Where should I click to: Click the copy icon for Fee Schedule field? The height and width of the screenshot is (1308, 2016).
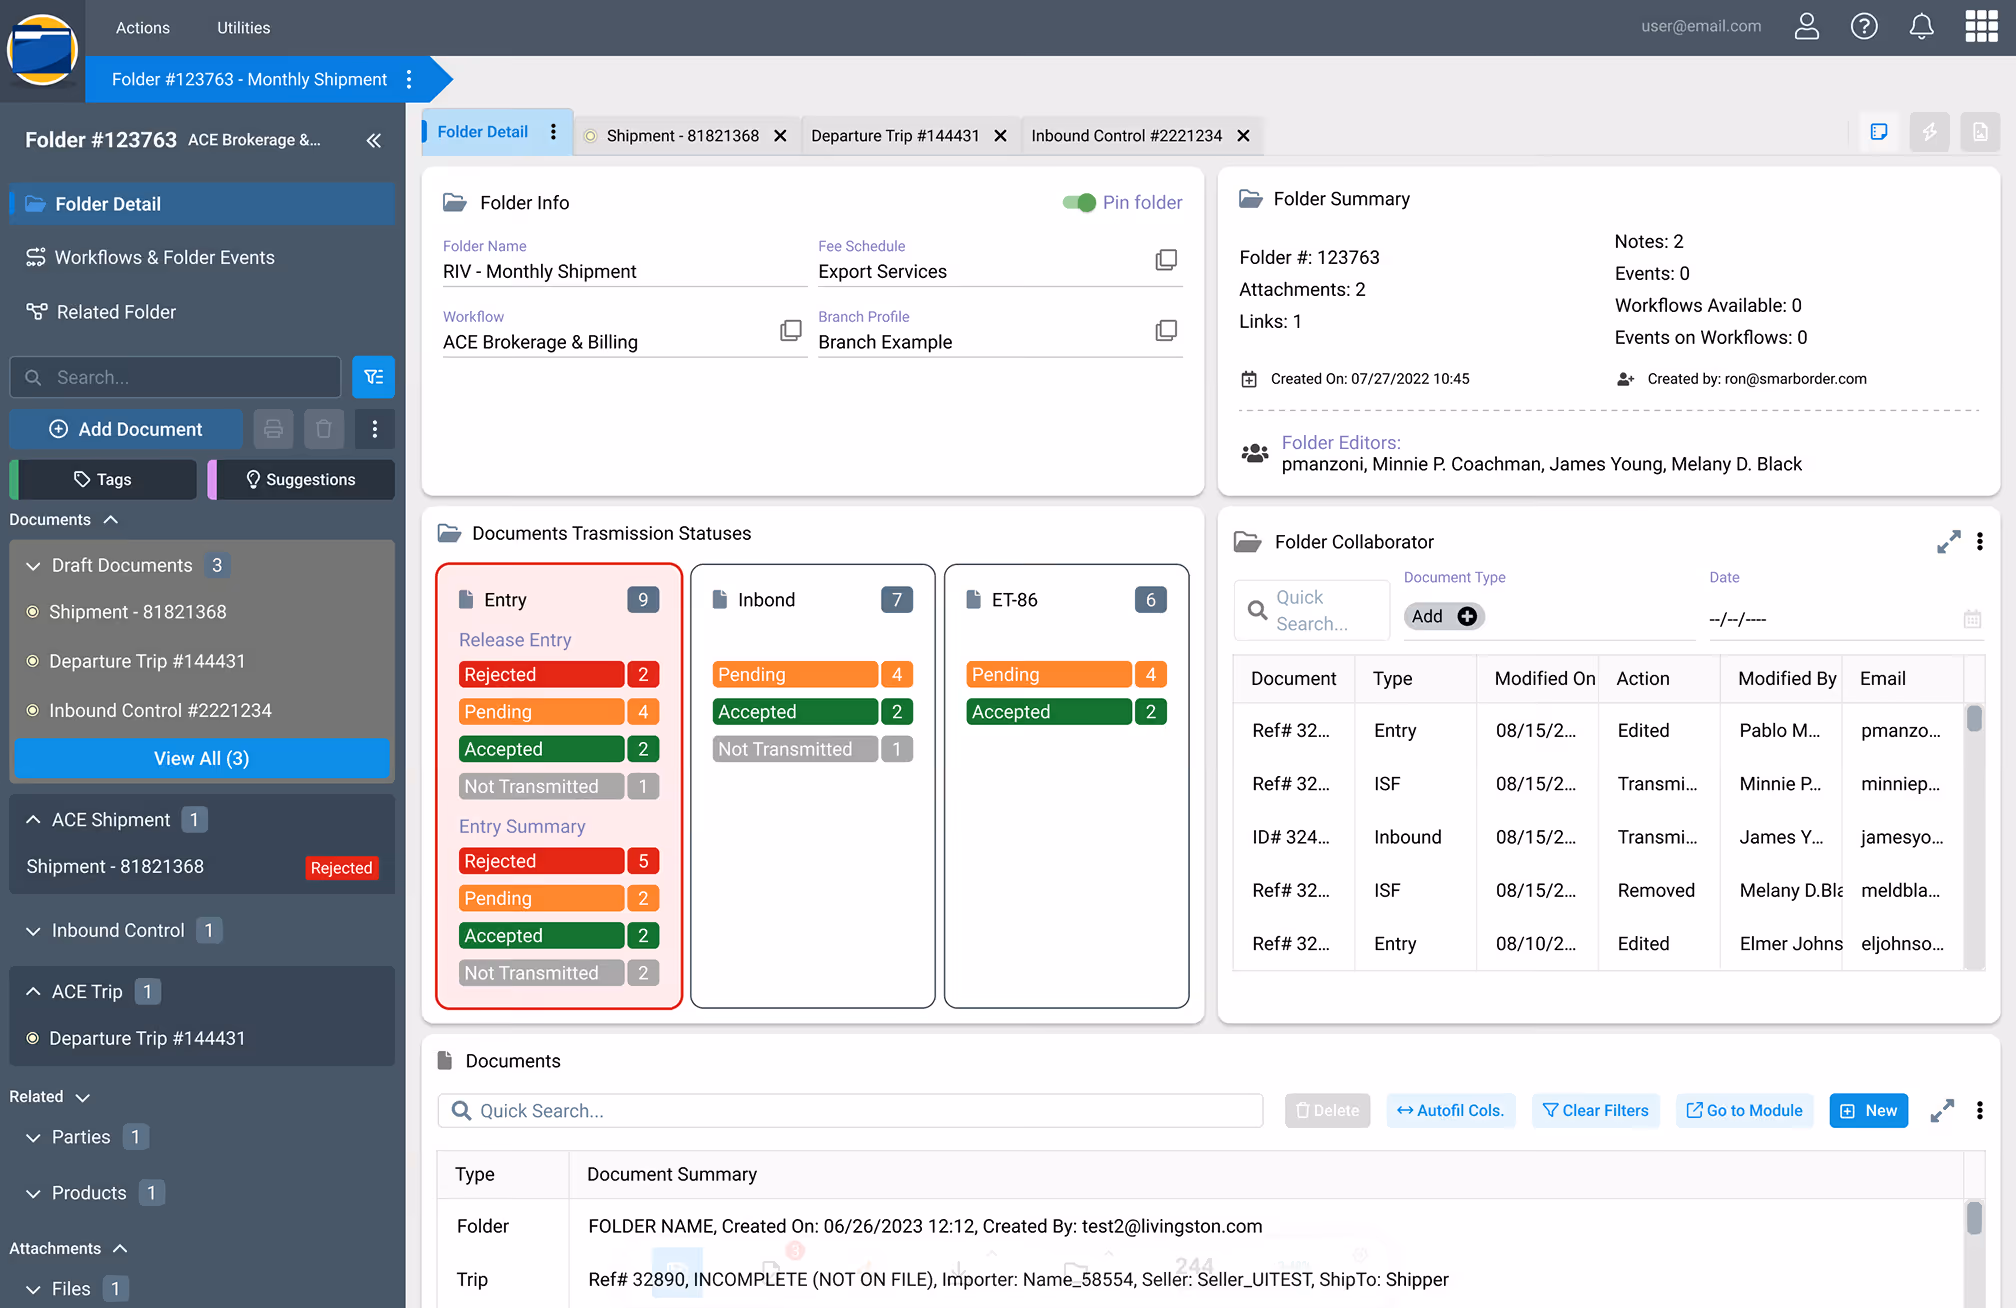coord(1166,260)
